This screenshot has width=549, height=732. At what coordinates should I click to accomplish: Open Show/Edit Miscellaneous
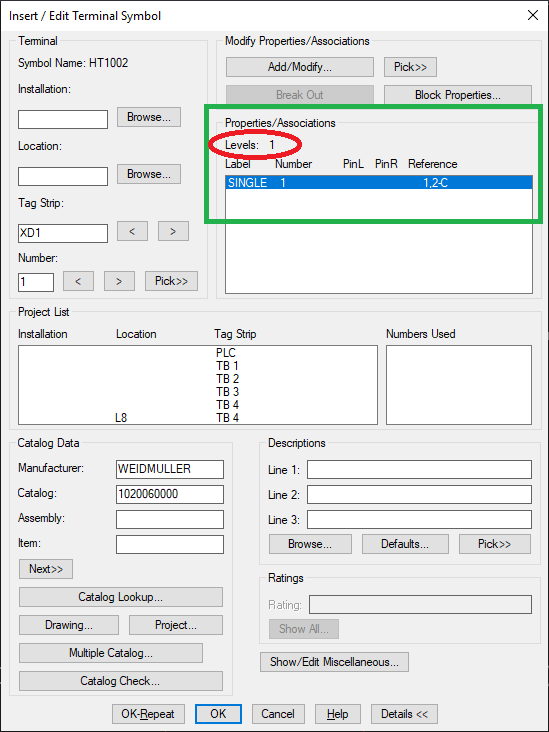click(x=334, y=662)
